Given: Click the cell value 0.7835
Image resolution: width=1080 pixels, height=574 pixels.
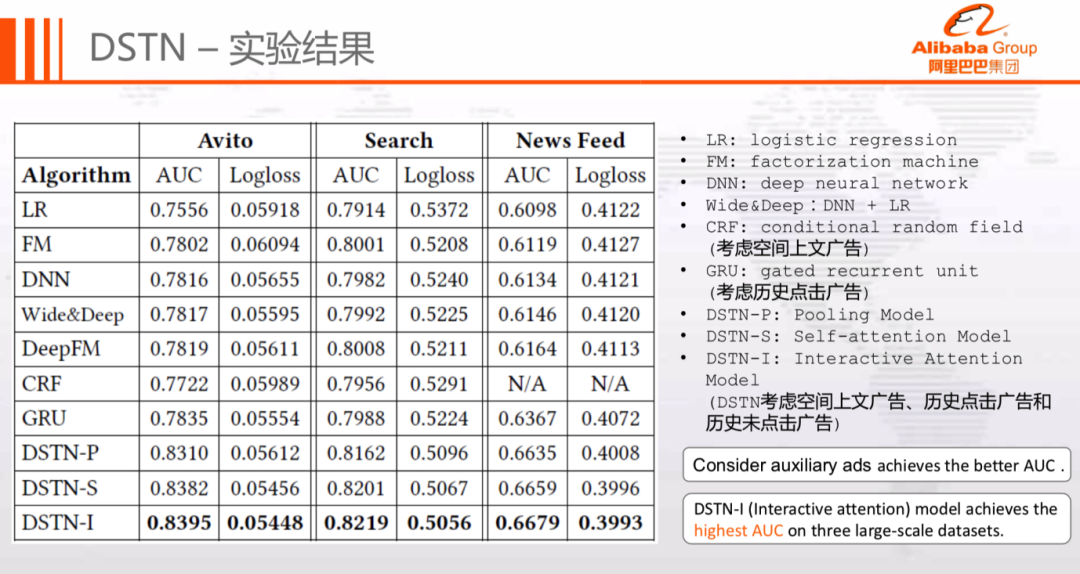Looking at the screenshot, I should 179,418.
